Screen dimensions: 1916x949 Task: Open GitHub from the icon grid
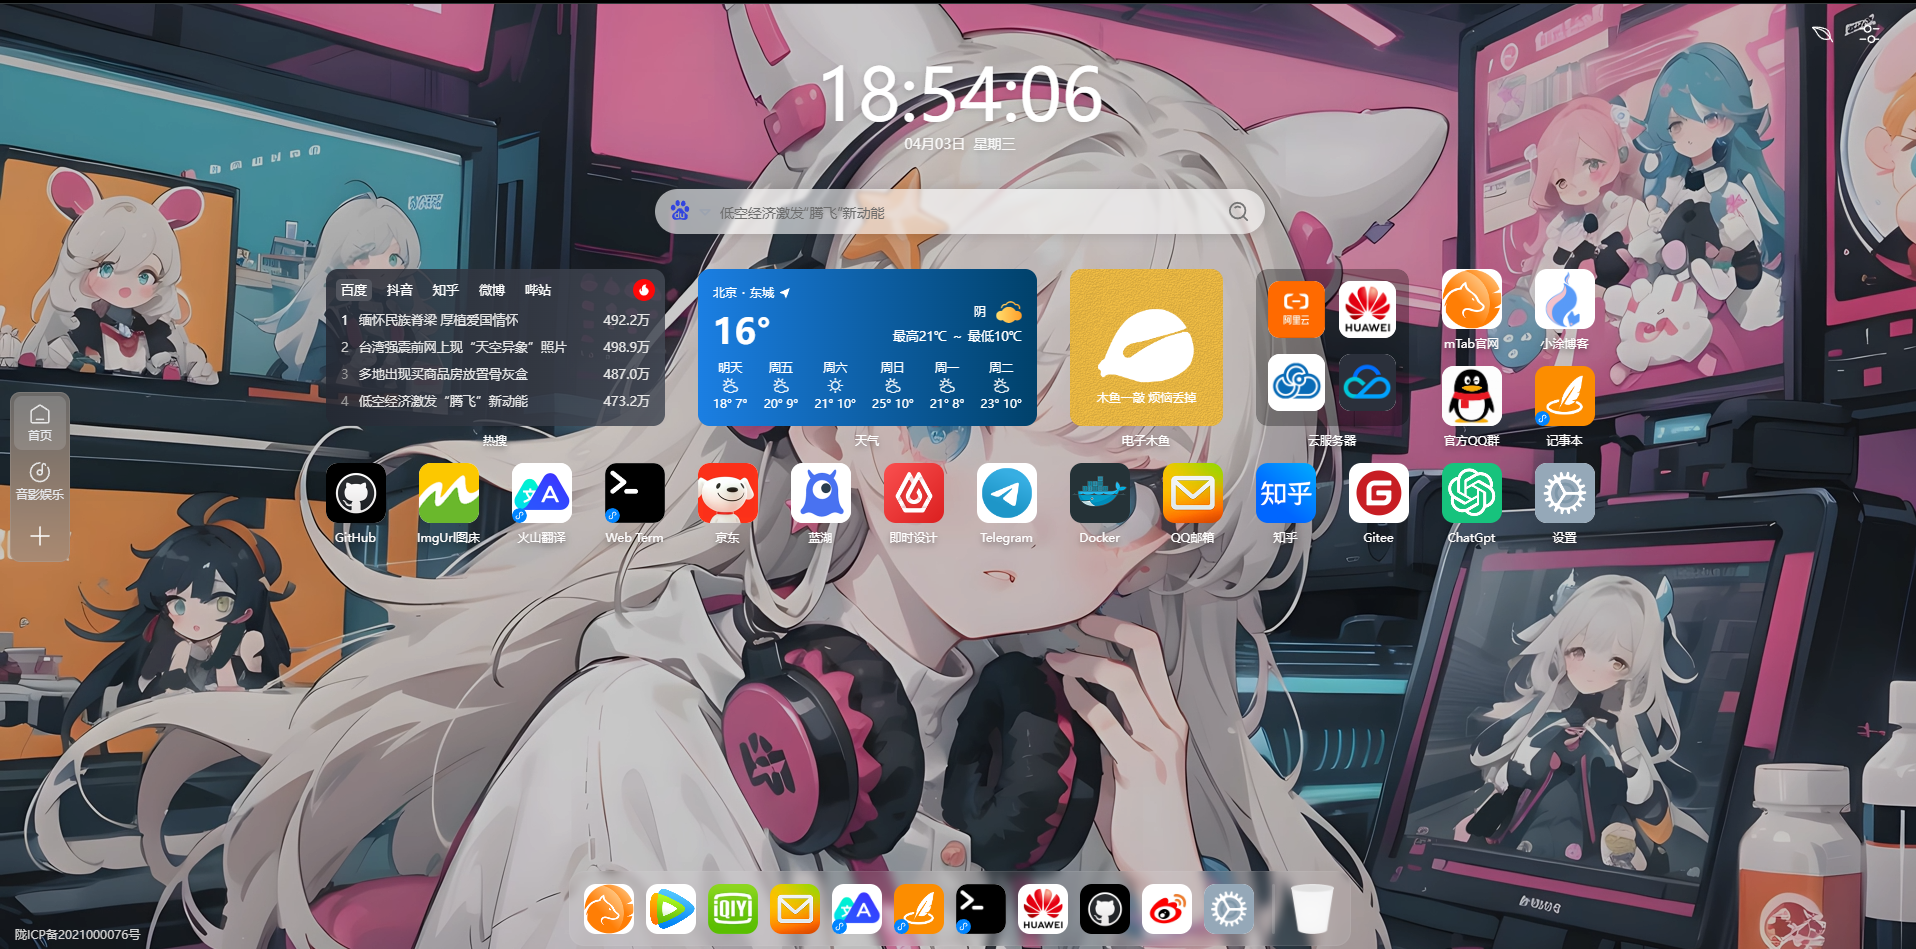pos(355,493)
